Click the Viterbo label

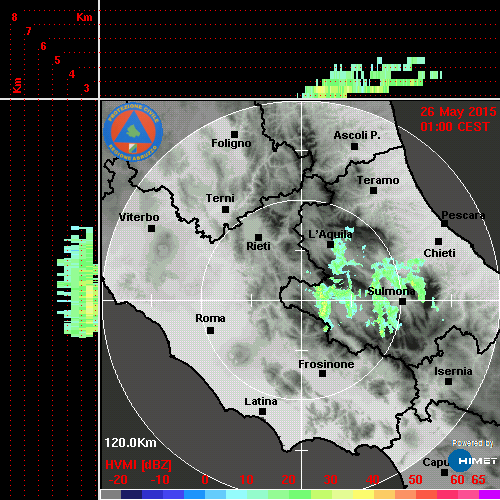139,217
